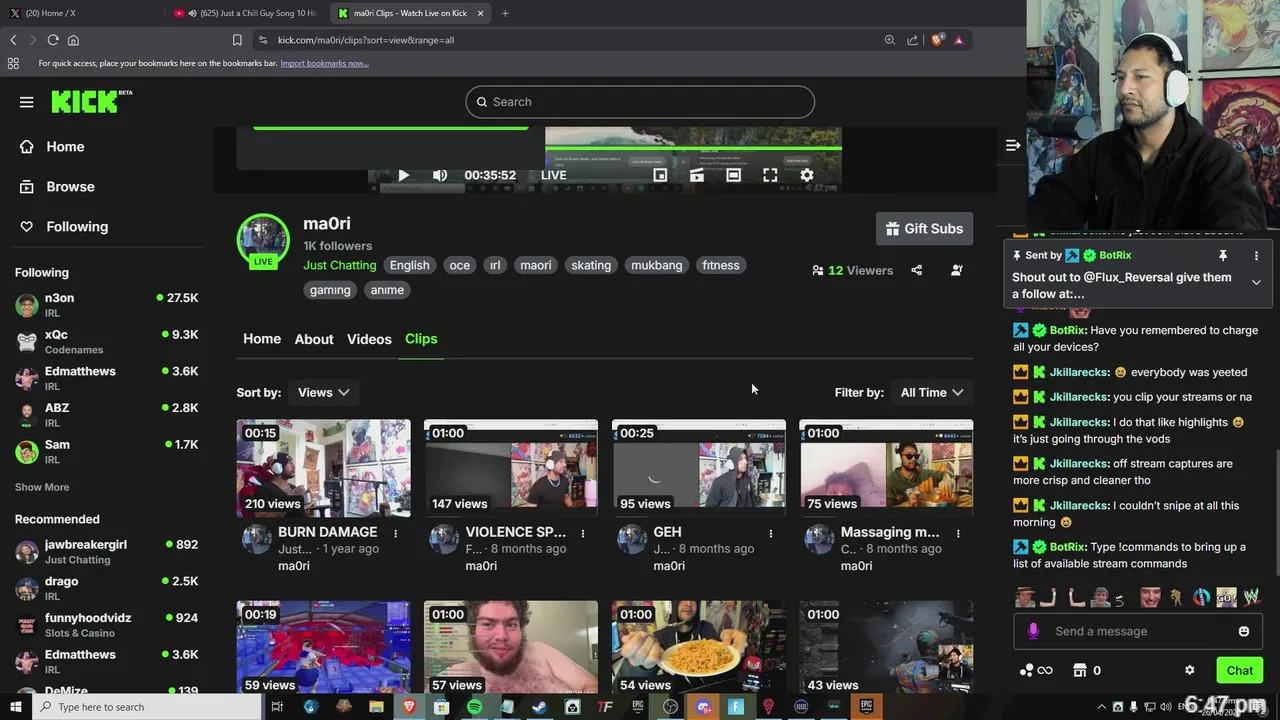Reload the browser page

(x=53, y=40)
